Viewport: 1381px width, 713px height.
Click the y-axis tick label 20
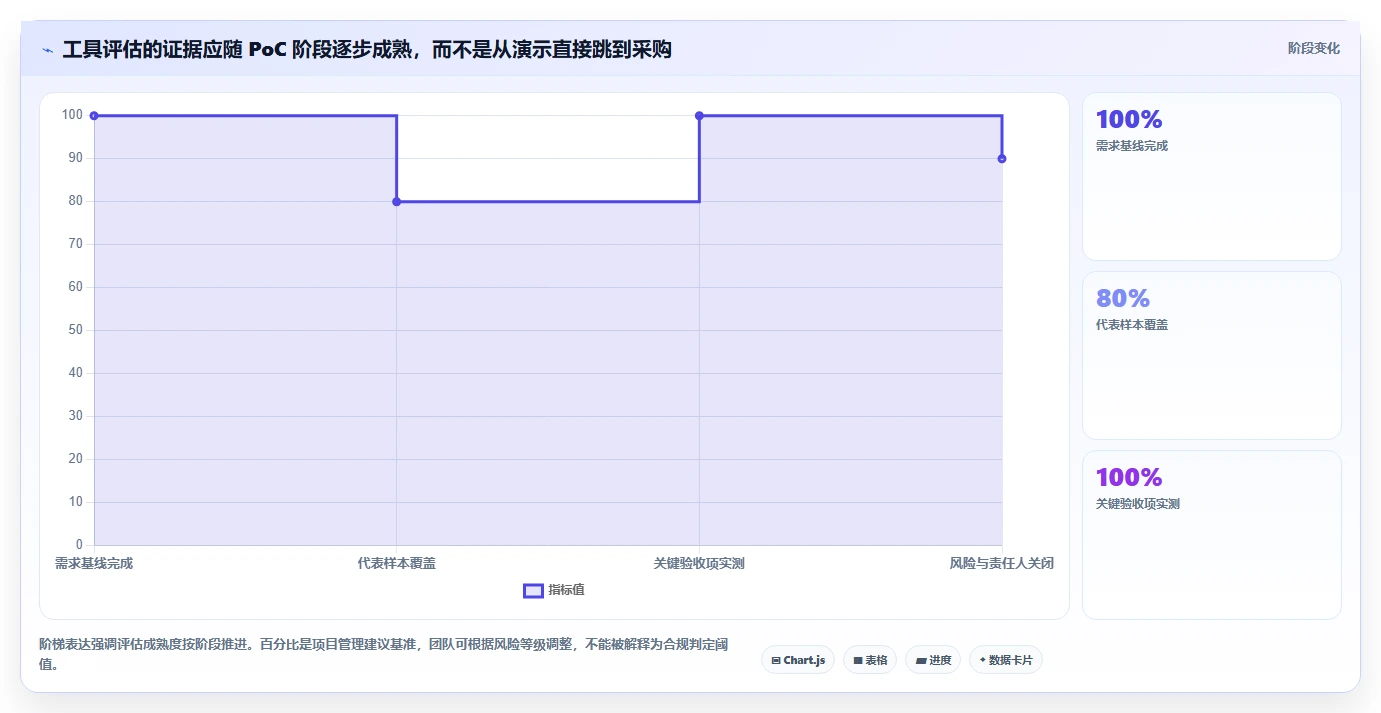click(76, 459)
